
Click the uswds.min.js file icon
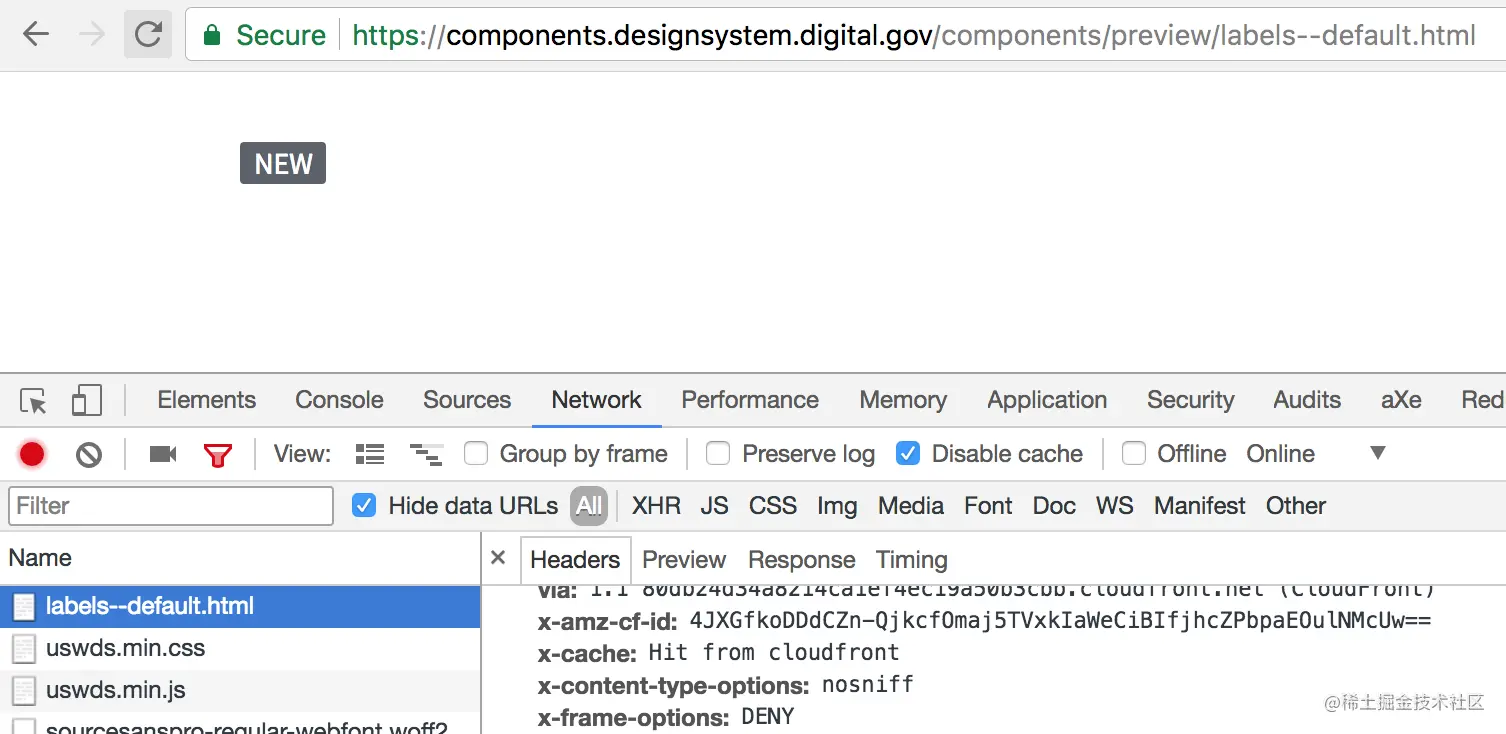tap(23, 691)
